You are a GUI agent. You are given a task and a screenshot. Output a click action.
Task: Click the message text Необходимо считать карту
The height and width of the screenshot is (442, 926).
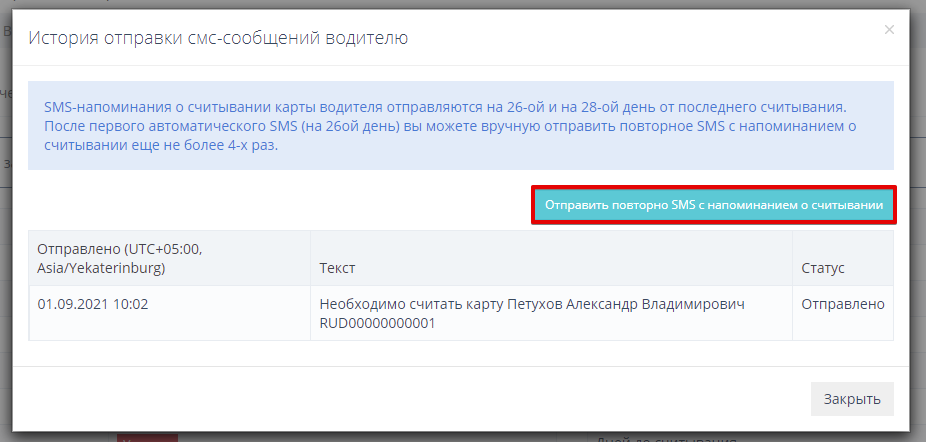[x=412, y=304]
